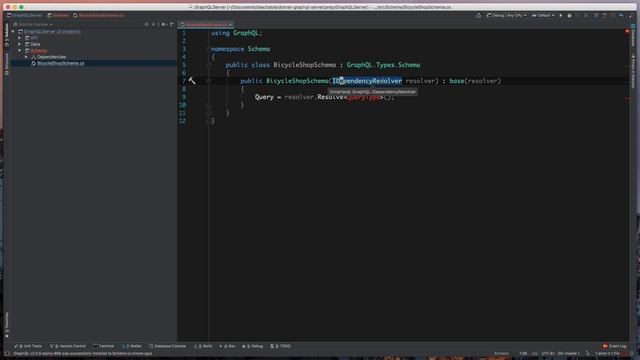Toggle tool window bars icon in status bar corner
The width and height of the screenshot is (640, 360).
click(x=7, y=353)
